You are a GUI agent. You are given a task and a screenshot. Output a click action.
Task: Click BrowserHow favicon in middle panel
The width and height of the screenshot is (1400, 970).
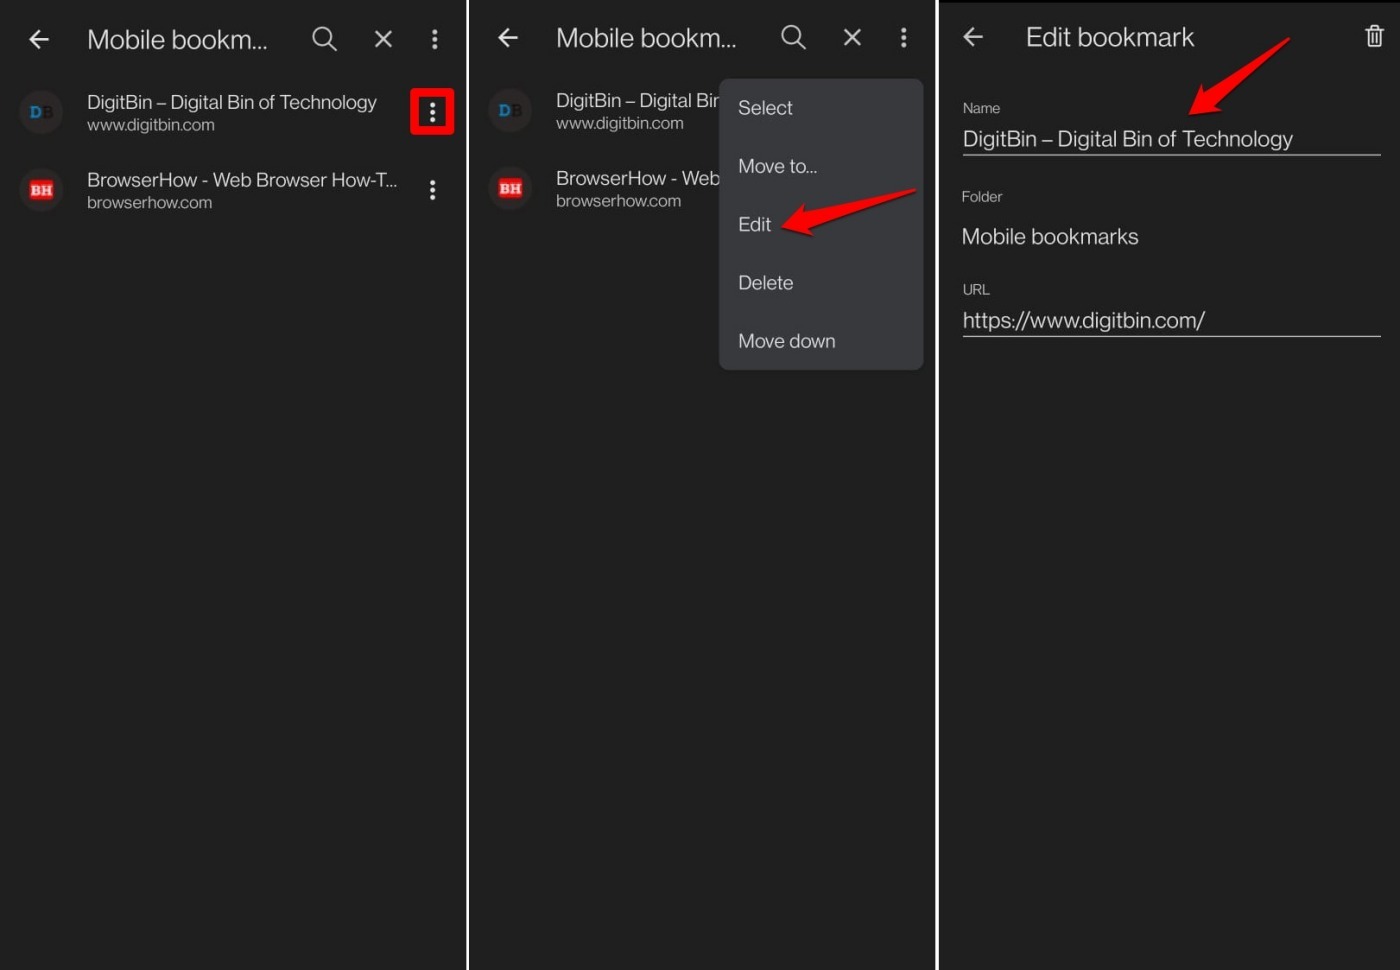coord(510,188)
